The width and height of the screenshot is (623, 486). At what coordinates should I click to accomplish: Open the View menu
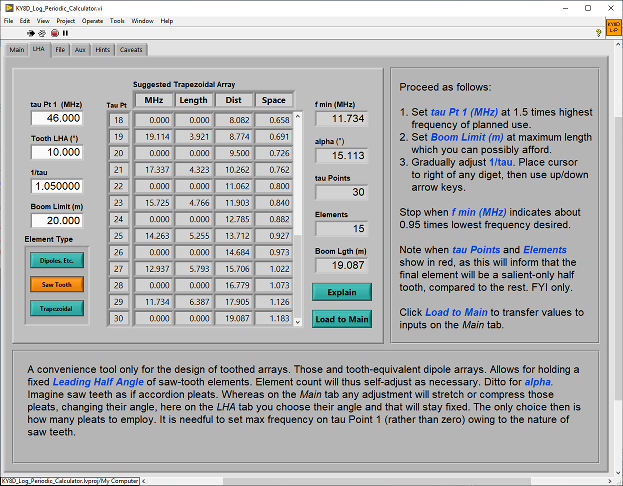coord(43,21)
